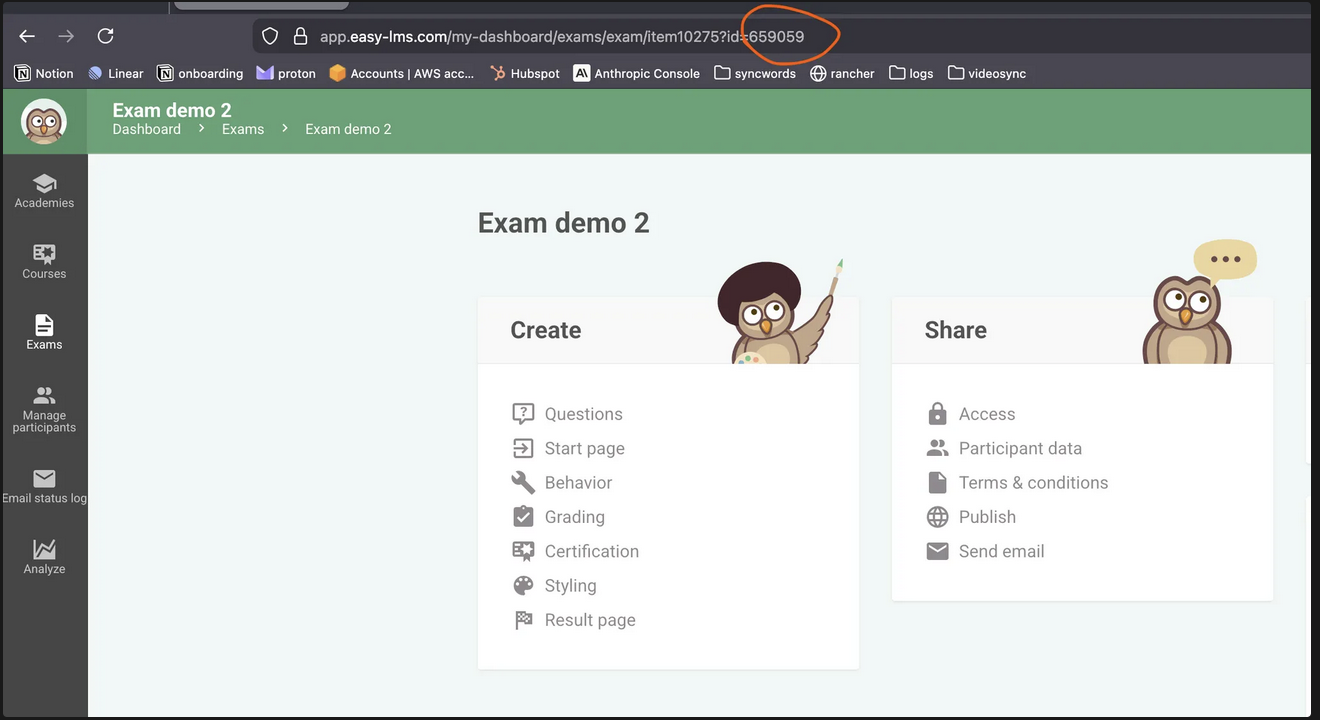Reload the page with browser refresh icon
This screenshot has width=1320, height=720.
point(105,36)
